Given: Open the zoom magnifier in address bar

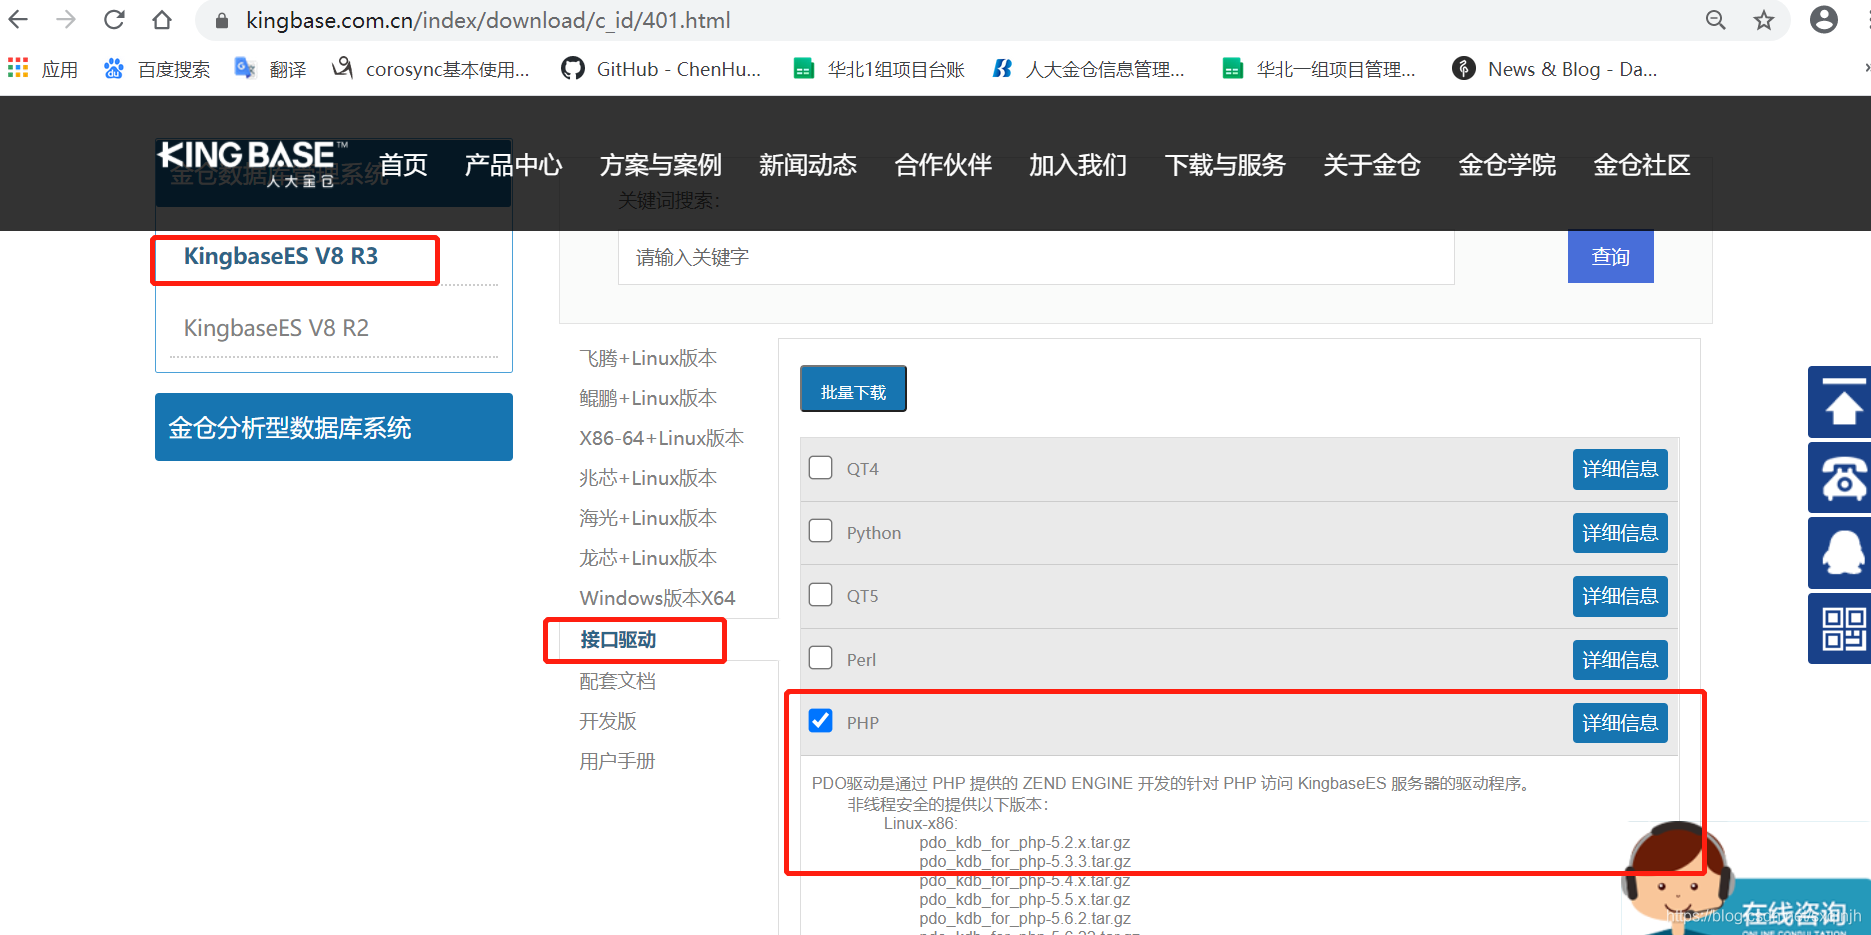Looking at the screenshot, I should (x=1716, y=20).
